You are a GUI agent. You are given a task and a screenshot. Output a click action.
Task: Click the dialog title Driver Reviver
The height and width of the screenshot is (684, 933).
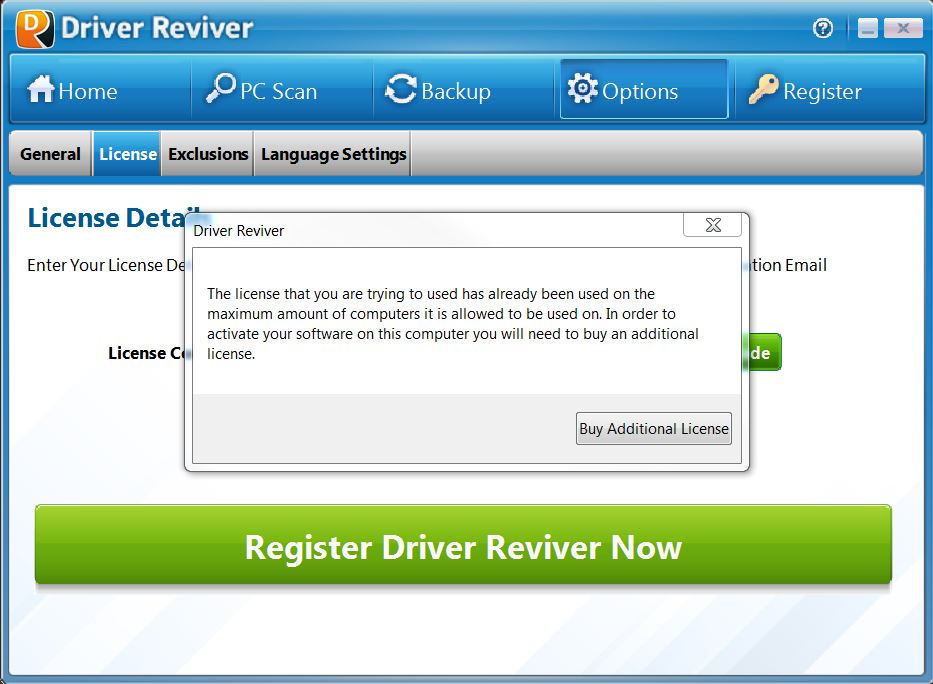coord(239,231)
